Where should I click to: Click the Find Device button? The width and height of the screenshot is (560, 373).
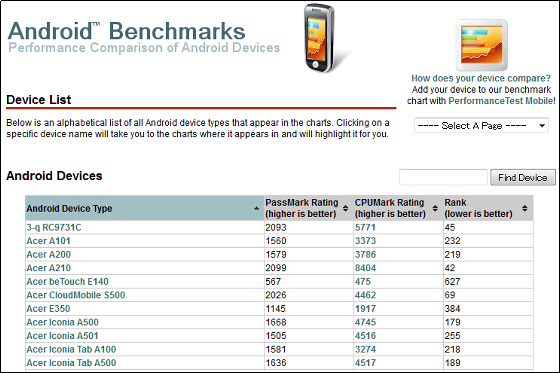point(523,178)
